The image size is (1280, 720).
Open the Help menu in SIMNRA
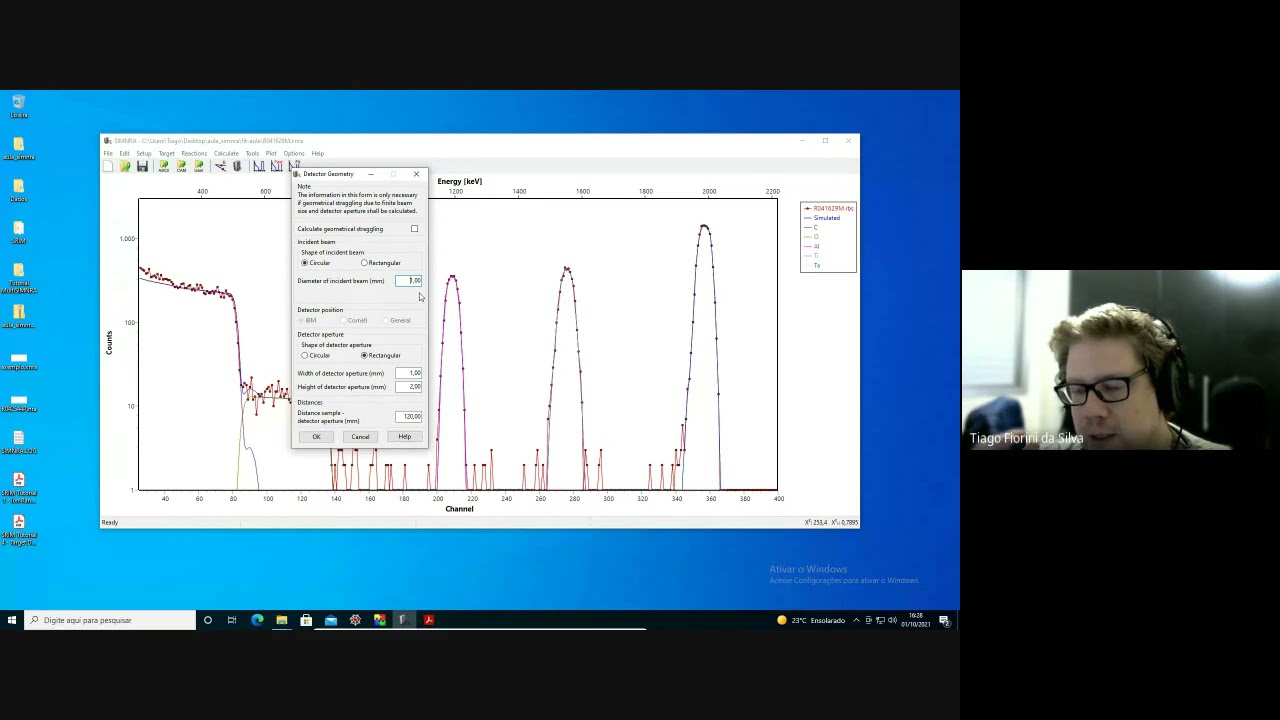tap(317, 153)
